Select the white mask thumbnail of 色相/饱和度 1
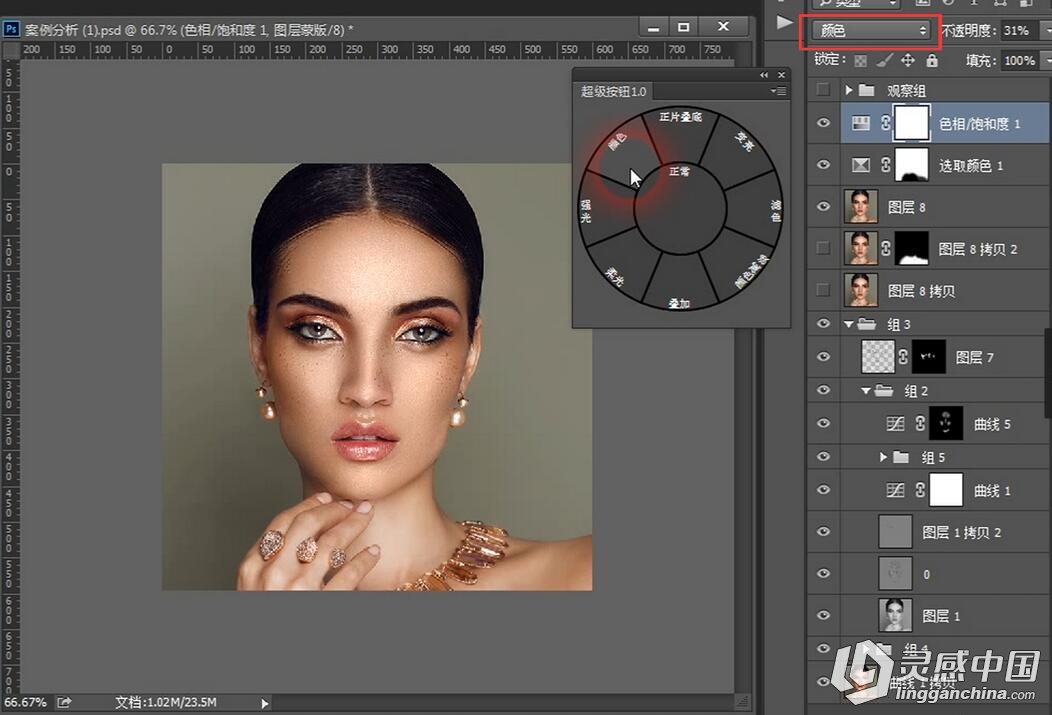Screen dimensions: 1052x715 coord(912,123)
